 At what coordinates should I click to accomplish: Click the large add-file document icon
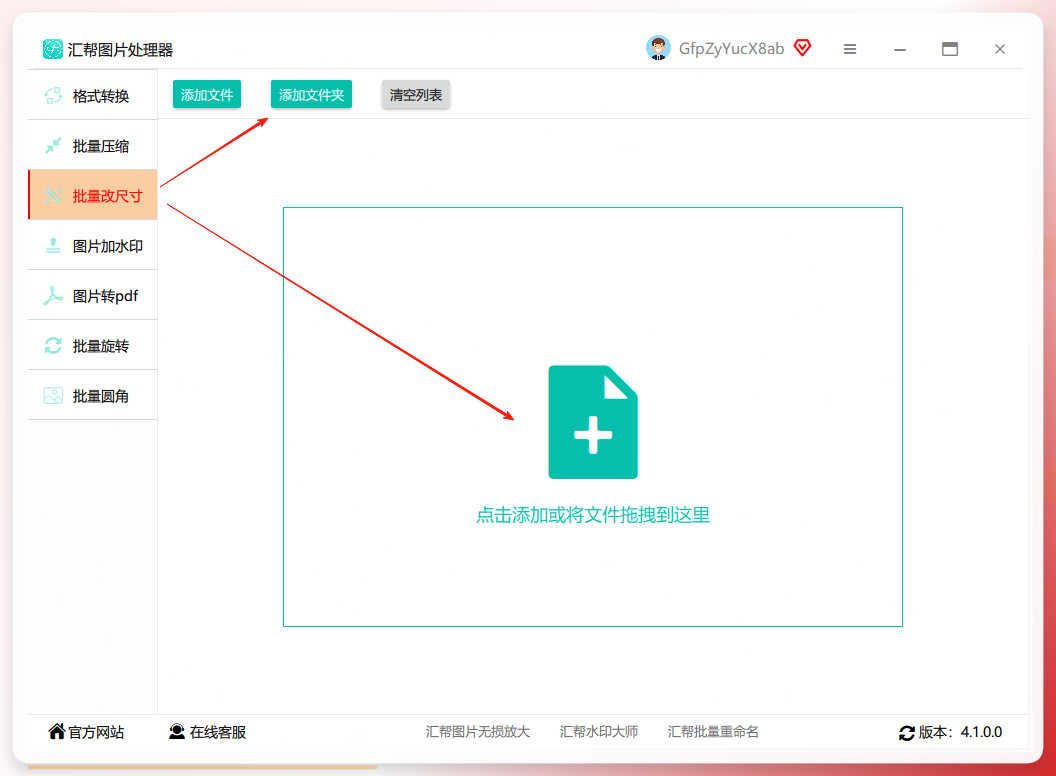[593, 422]
